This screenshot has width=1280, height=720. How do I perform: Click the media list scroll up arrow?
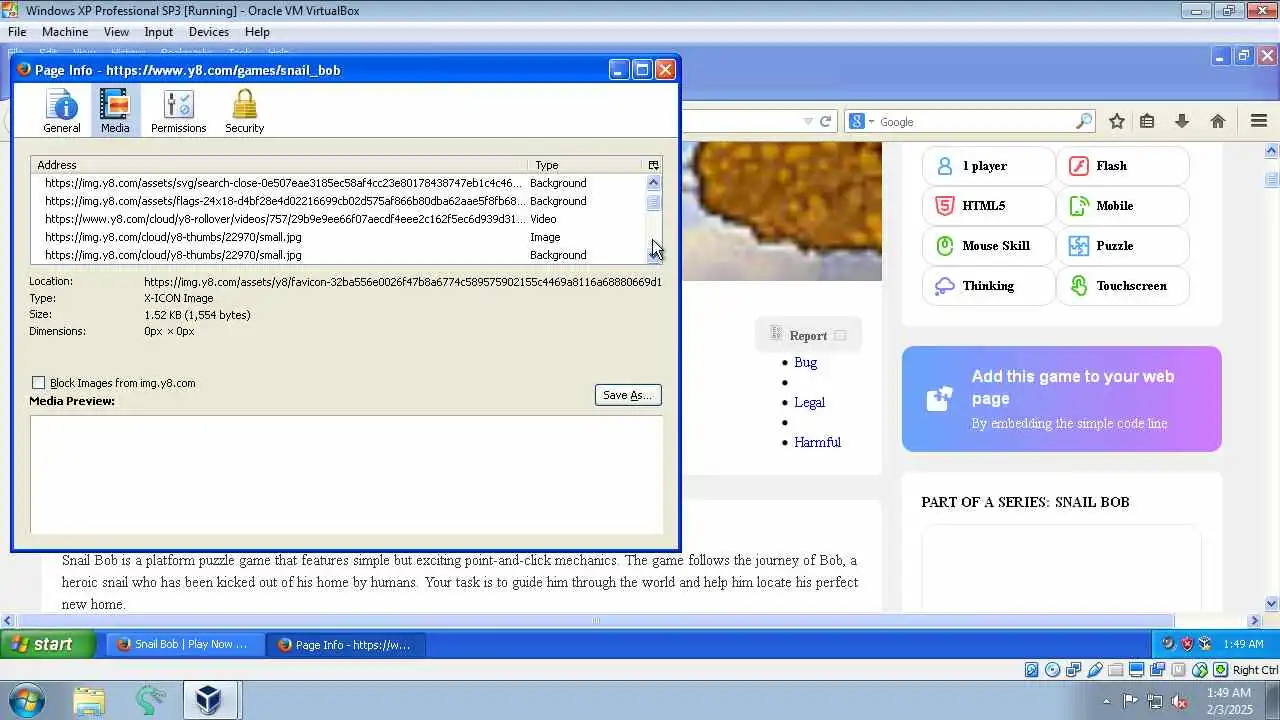[x=653, y=182]
